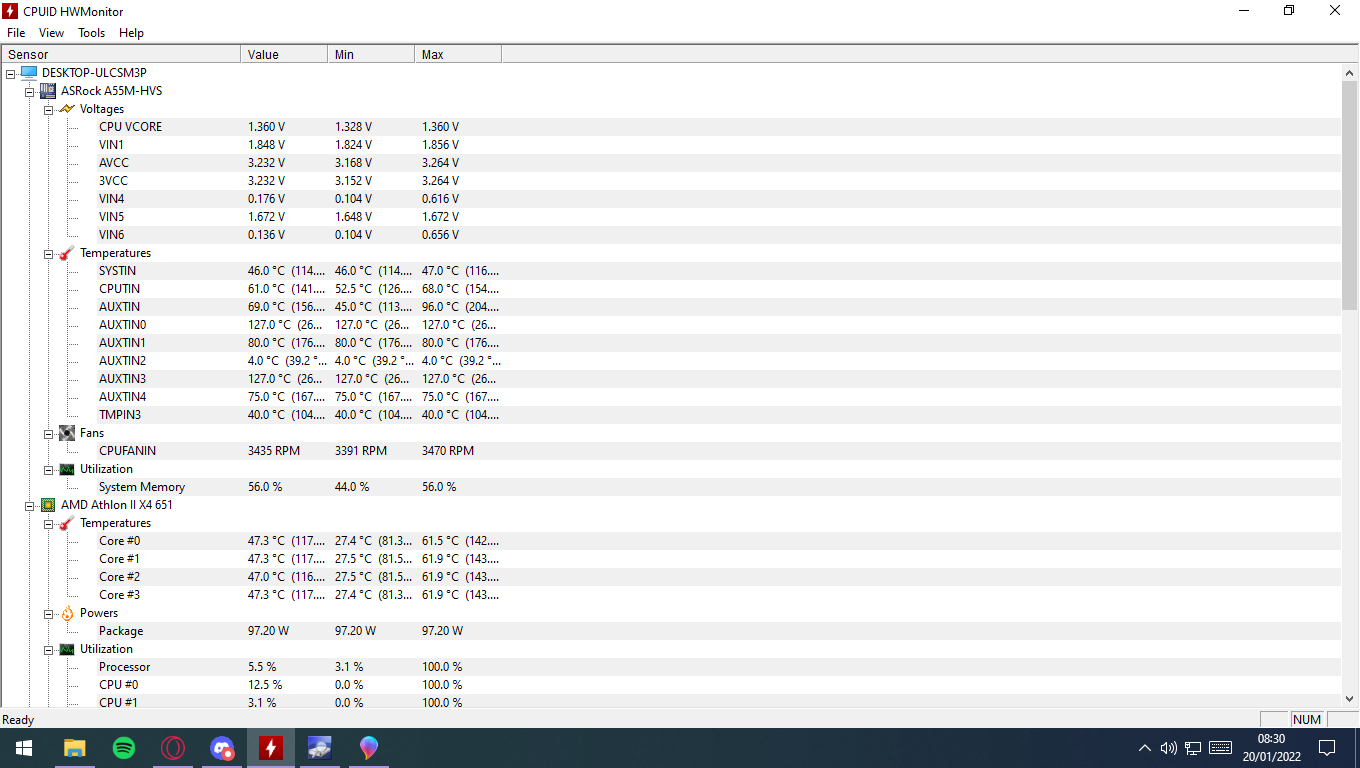Viewport: 1360px width, 768px height.
Task: Open the Help menu
Action: (132, 33)
